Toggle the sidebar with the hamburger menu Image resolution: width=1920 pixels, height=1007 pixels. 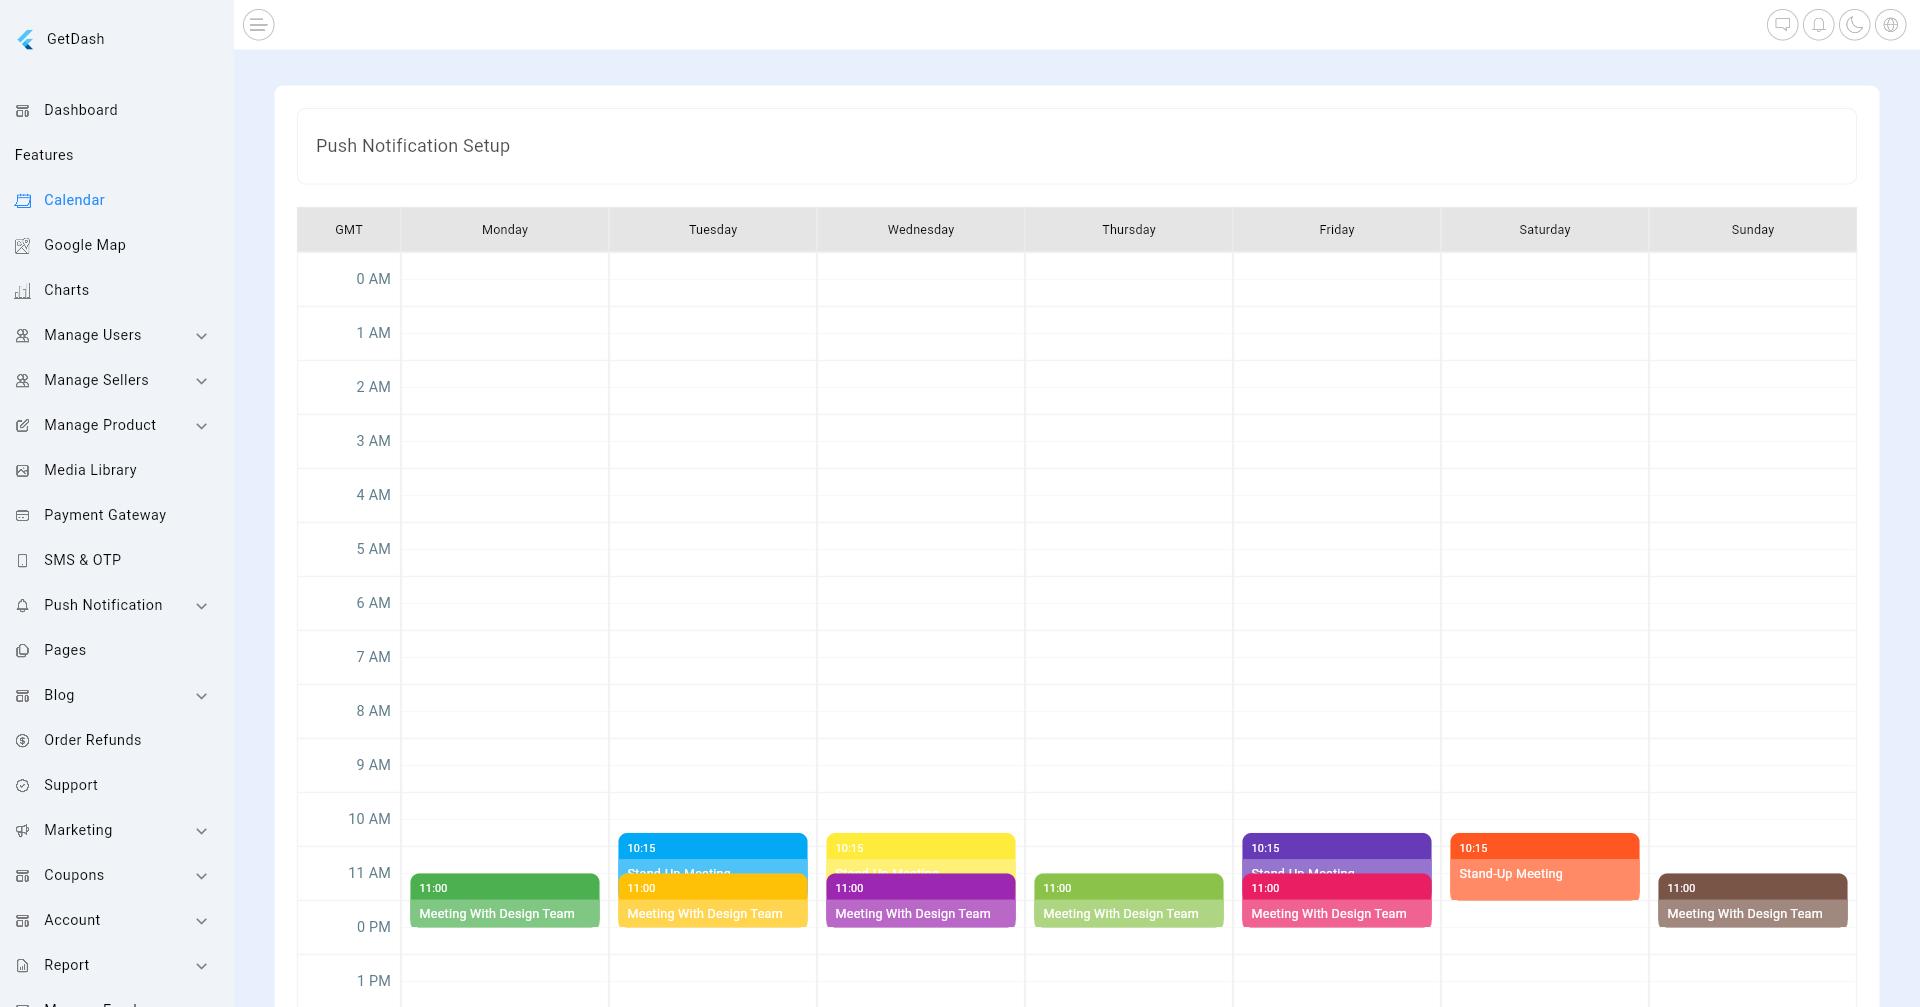tap(258, 24)
